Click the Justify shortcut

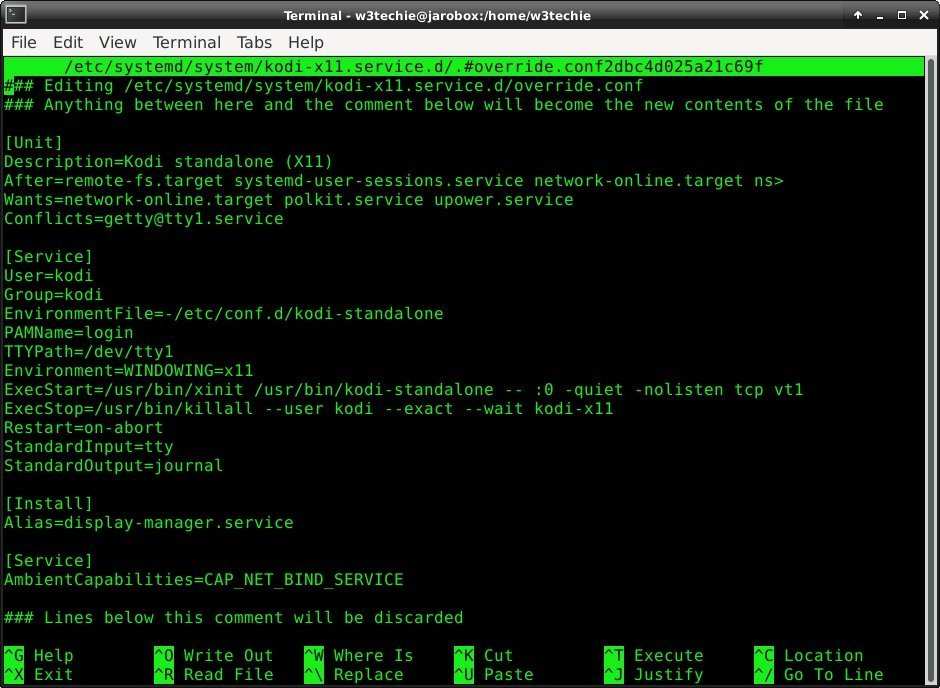(x=655, y=674)
